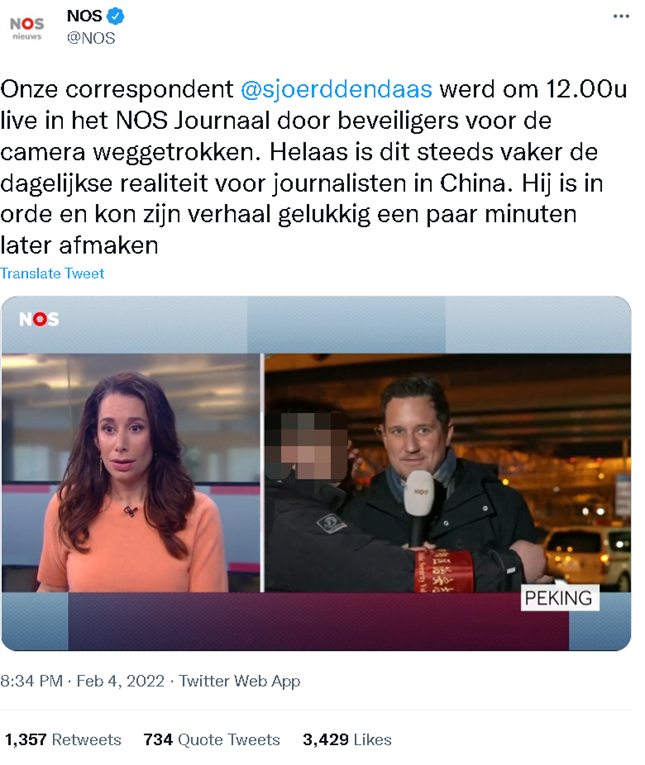Open the @sjoerddendaas mention link
This screenshot has width=645, height=765.
(337, 89)
